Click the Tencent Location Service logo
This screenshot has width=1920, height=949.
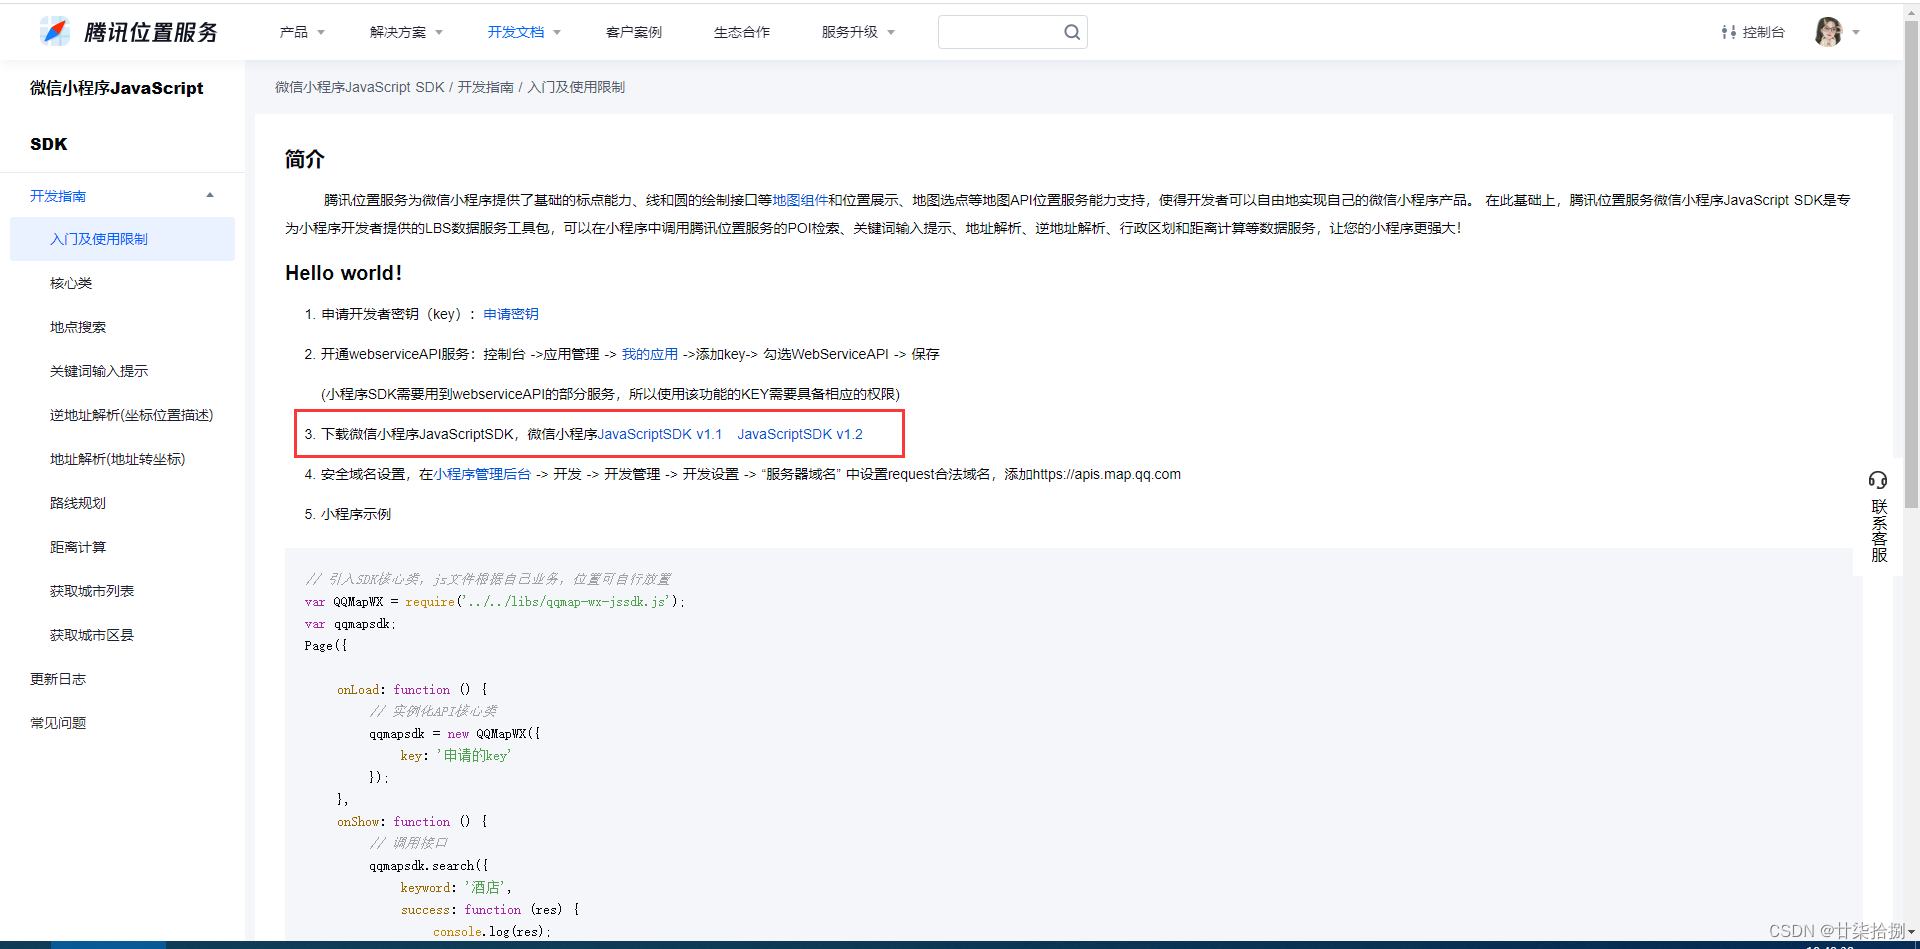[x=129, y=32]
